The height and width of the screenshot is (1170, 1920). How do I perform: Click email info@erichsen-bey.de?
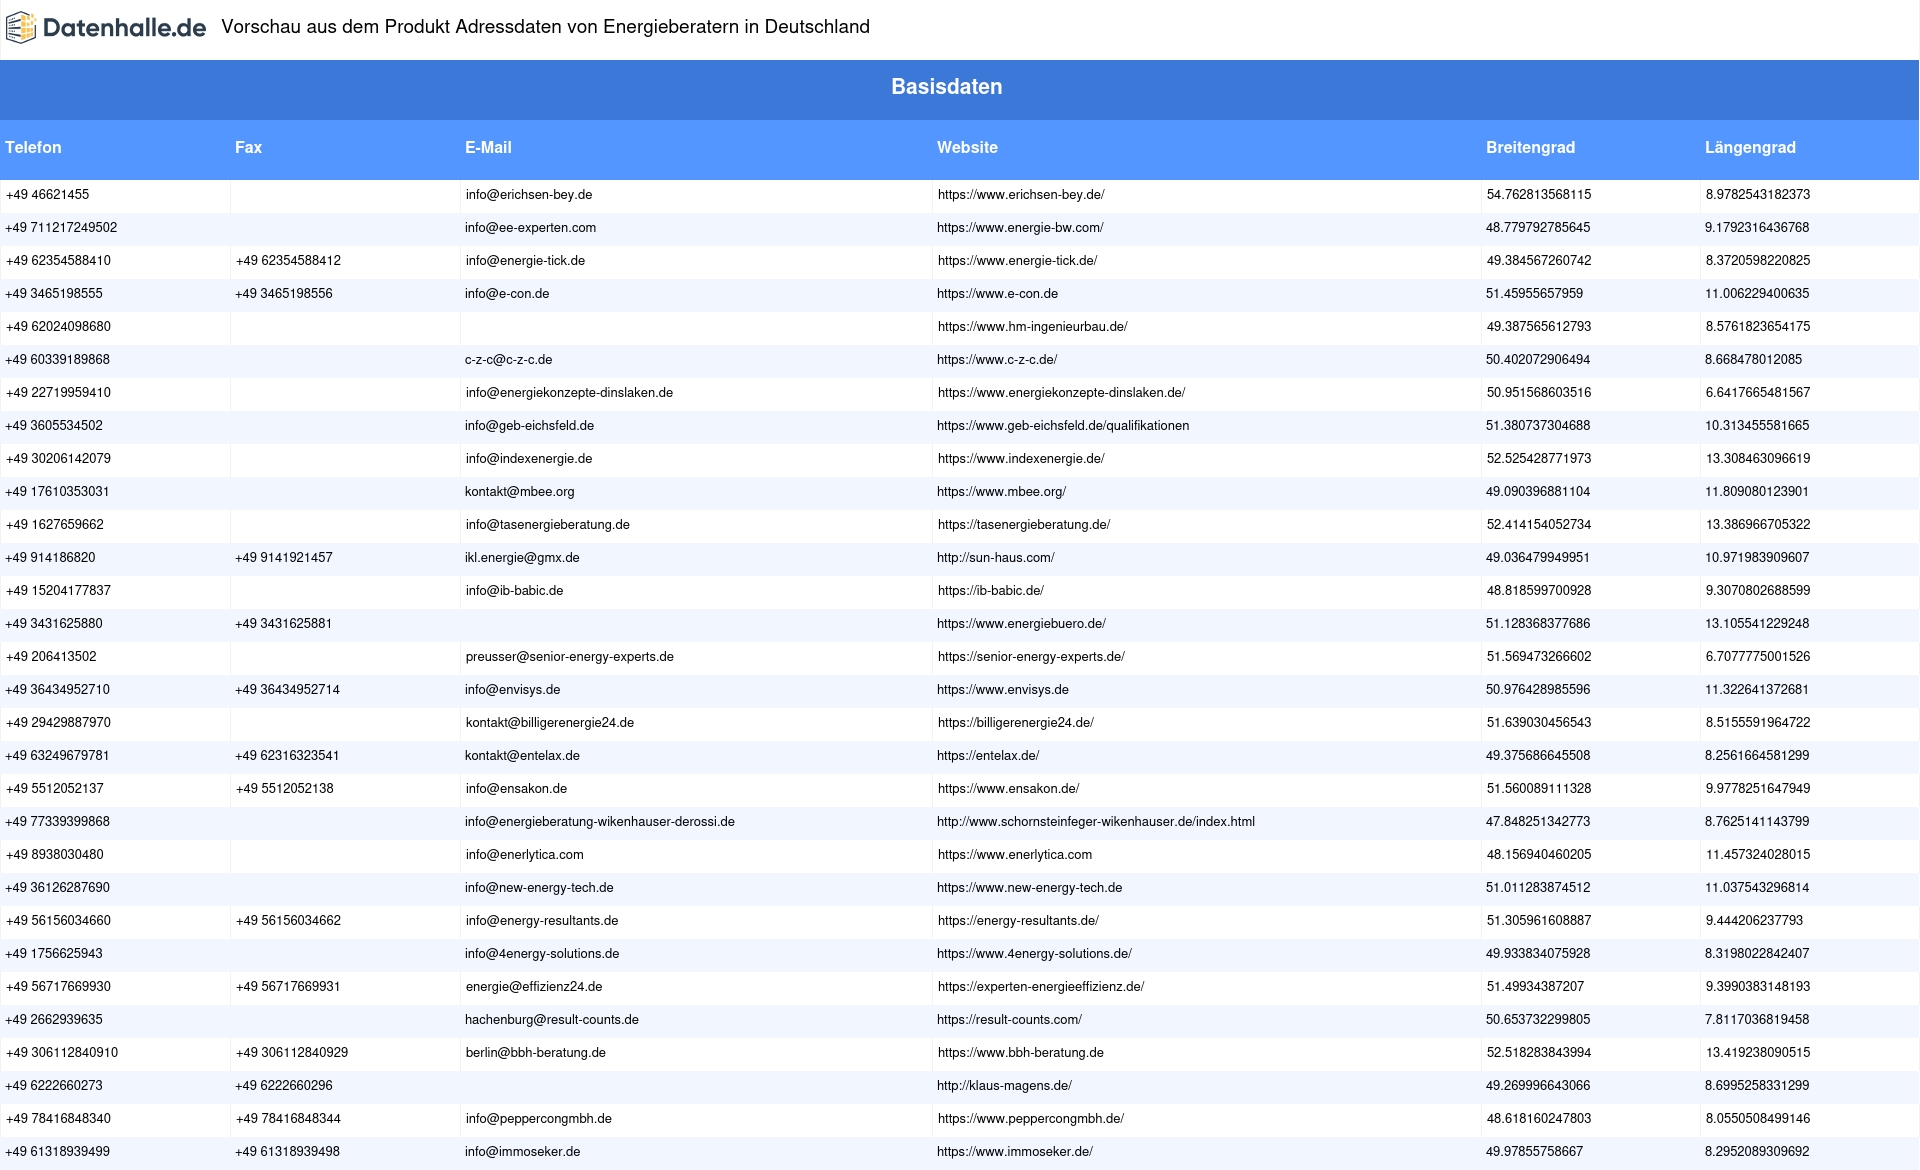pos(529,195)
